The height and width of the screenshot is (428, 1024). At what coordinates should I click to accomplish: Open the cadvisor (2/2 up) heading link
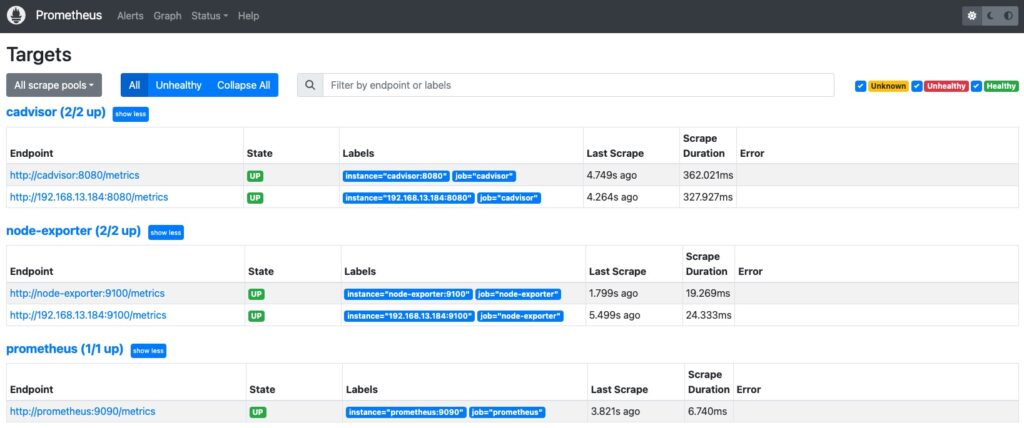pos(56,112)
